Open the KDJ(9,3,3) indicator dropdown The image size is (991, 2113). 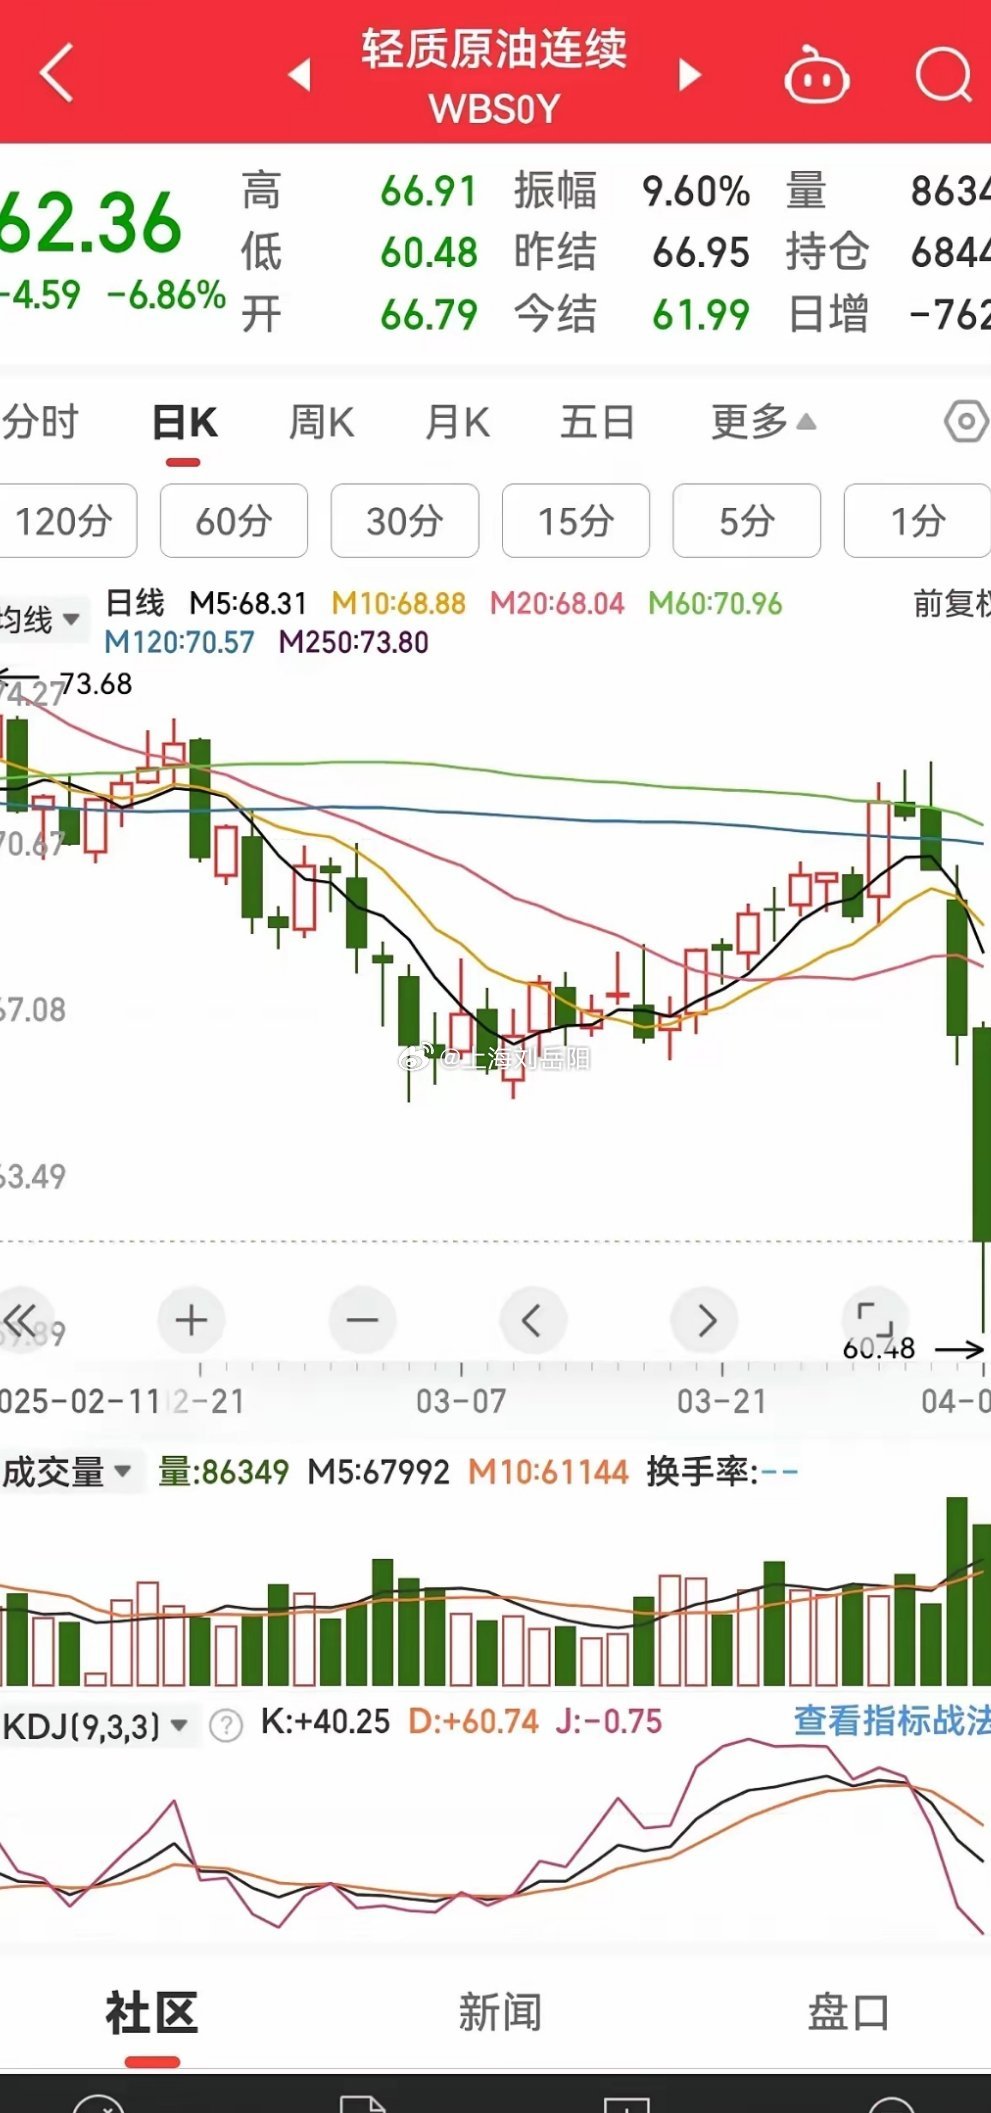coord(96,1726)
